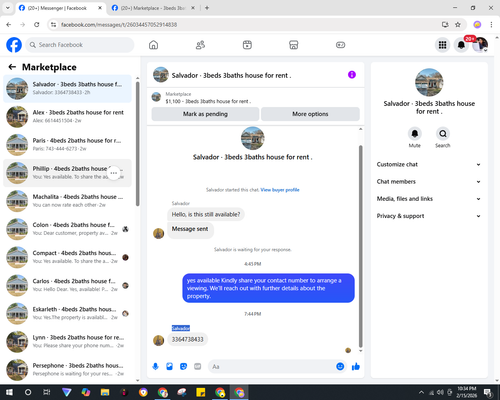The height and width of the screenshot is (400, 500).
Task: Open Chrome three-dot menu
Action: [x=491, y=25]
